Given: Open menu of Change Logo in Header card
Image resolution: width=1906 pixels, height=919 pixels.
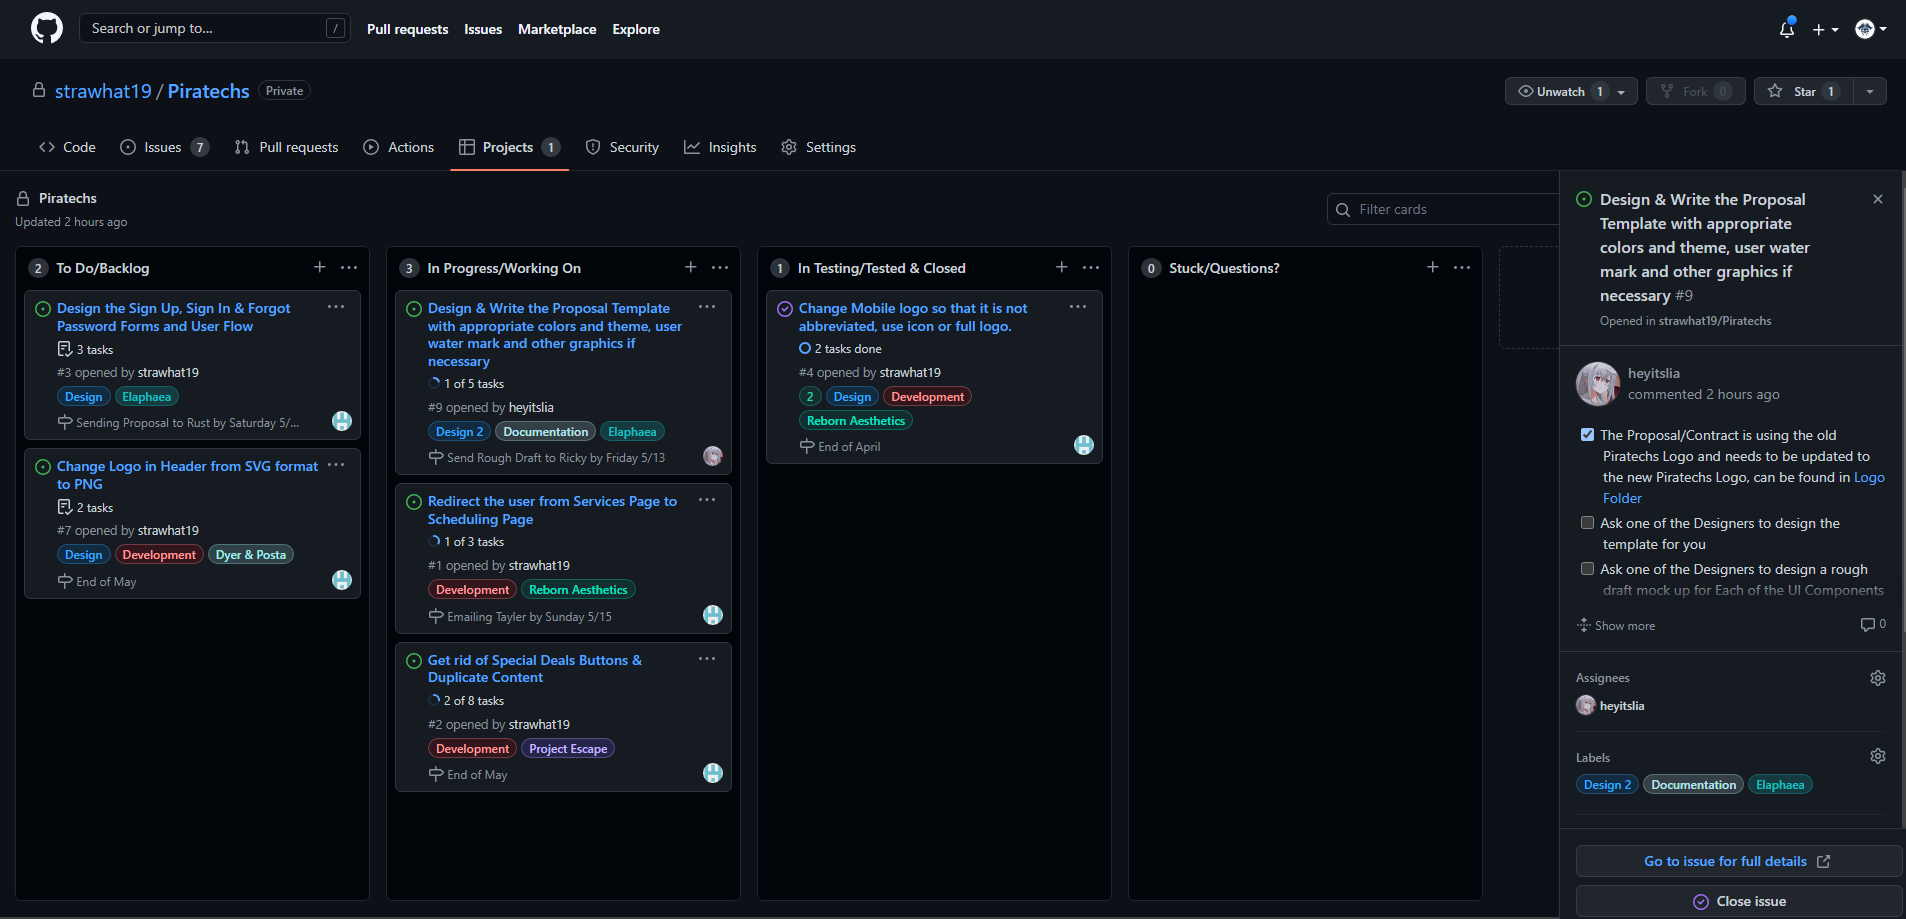Looking at the screenshot, I should click(x=336, y=465).
